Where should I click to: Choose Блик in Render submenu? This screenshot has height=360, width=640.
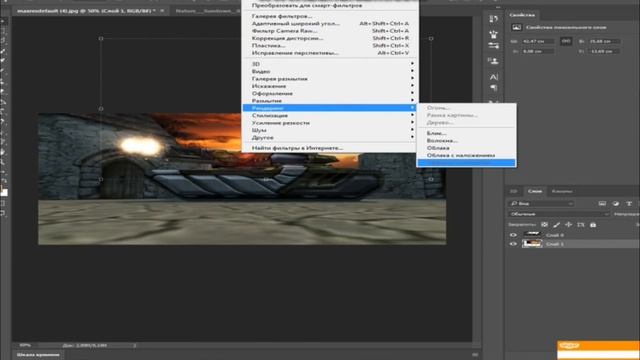click(x=466, y=133)
